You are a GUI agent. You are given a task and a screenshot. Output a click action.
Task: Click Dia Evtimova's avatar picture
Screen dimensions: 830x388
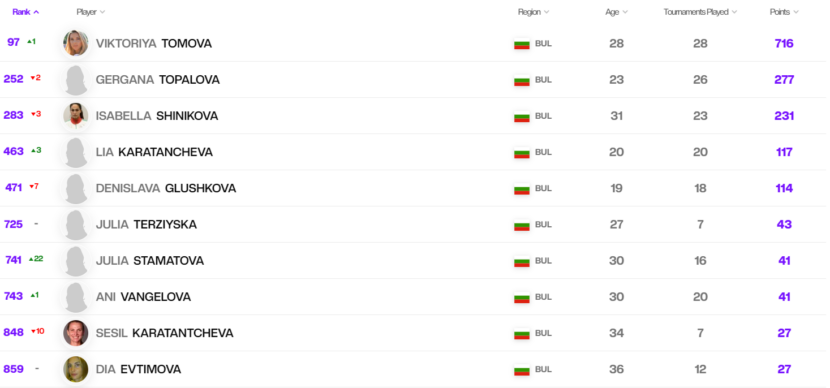(76, 369)
